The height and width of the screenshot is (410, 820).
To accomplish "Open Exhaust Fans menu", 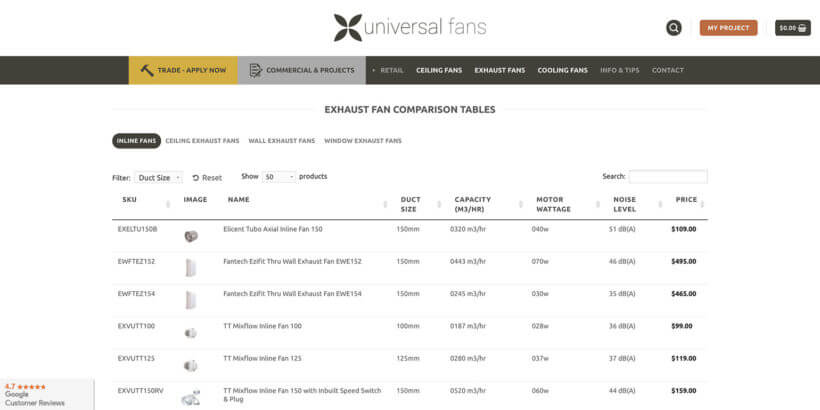I will pyautogui.click(x=500, y=70).
